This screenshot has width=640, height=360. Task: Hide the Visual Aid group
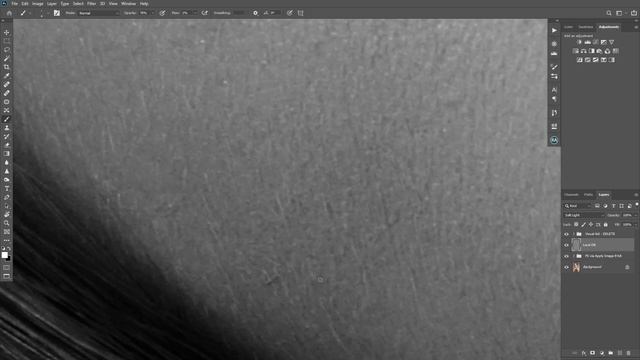[567, 234]
